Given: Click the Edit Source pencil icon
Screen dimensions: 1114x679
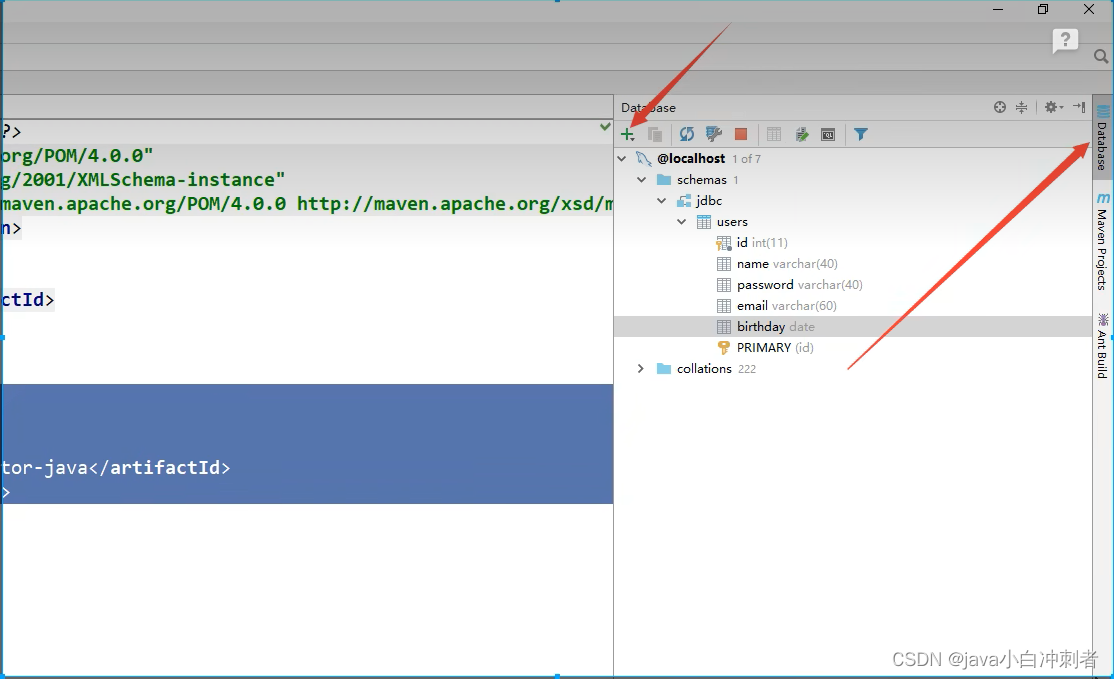Looking at the screenshot, I should click(801, 134).
